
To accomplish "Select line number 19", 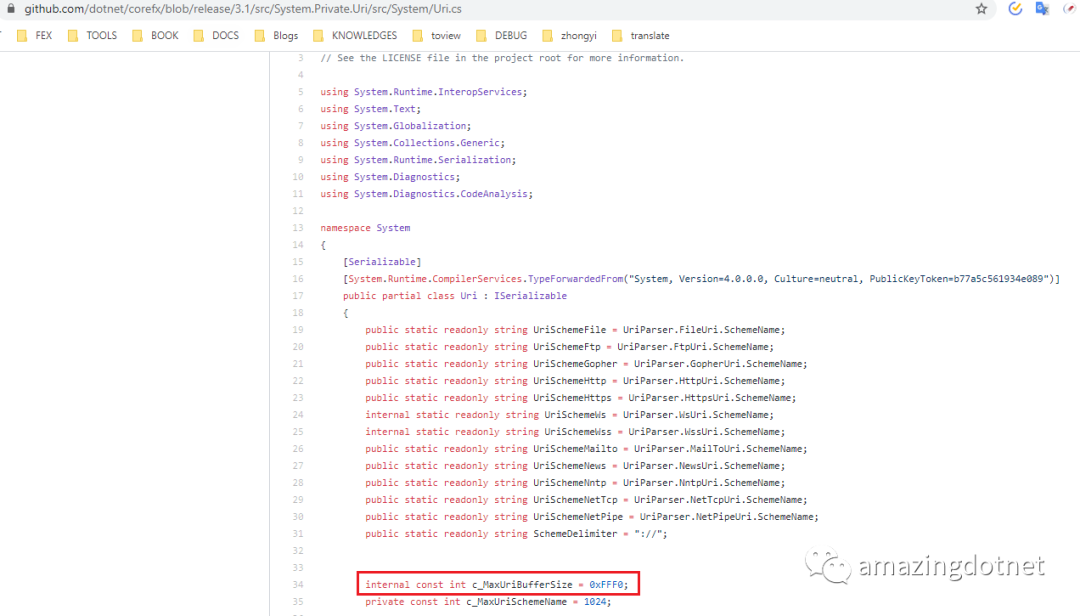I will click(x=298, y=329).
